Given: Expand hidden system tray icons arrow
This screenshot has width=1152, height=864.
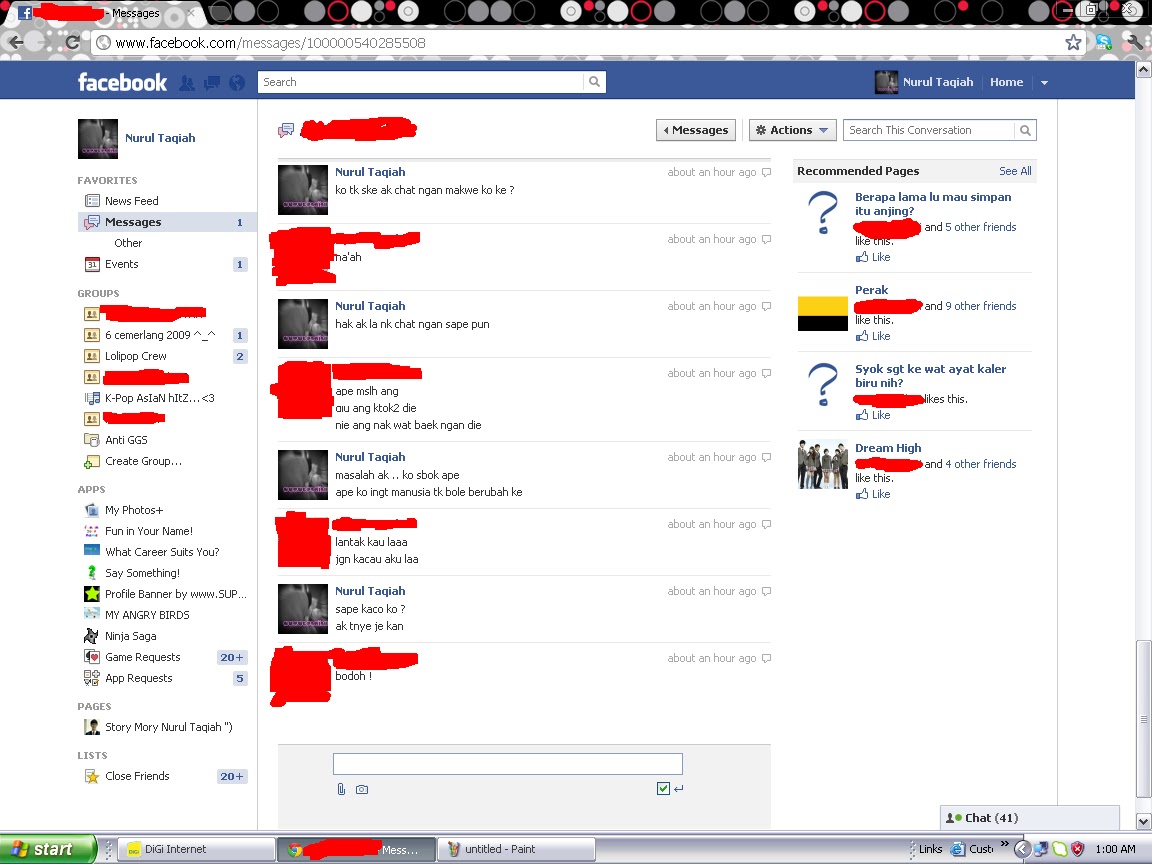Looking at the screenshot, I should click(1021, 849).
